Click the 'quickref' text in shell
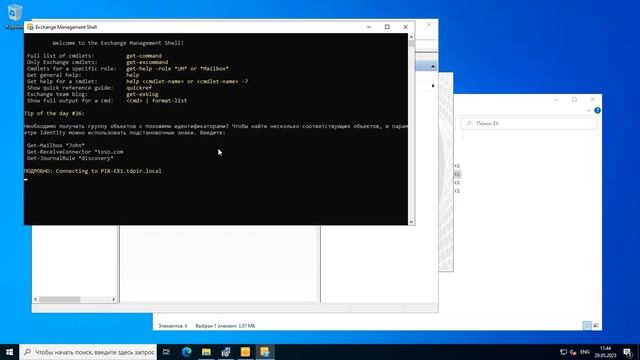 pyautogui.click(x=139, y=88)
